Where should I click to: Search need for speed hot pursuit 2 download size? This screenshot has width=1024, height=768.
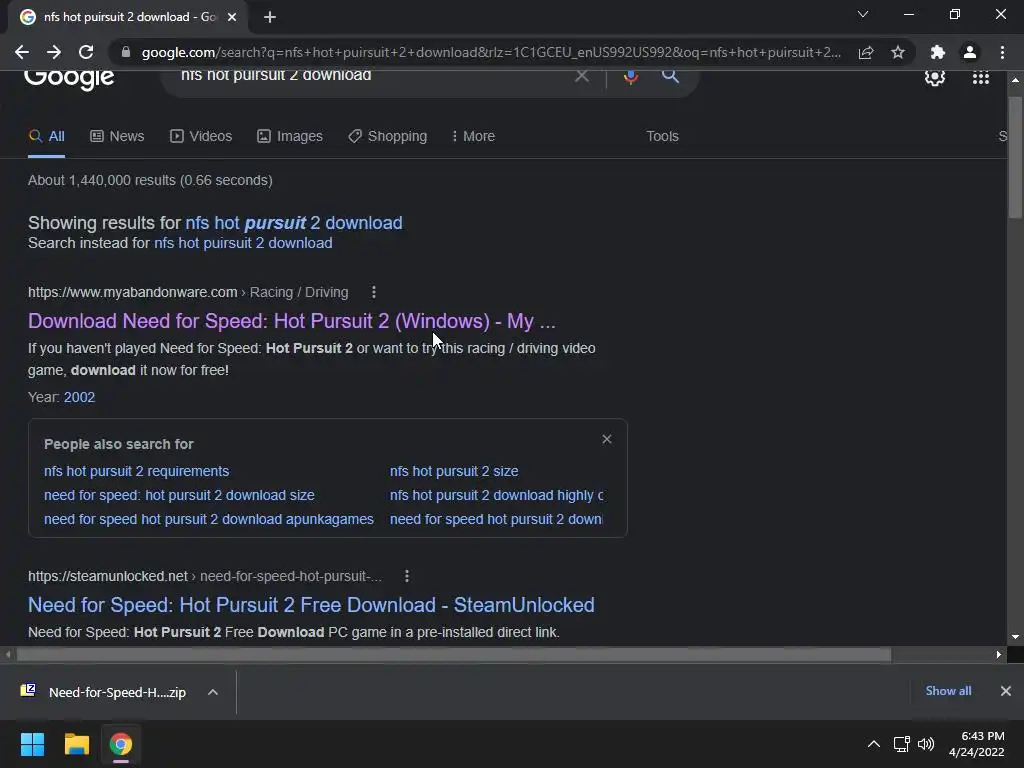(179, 495)
